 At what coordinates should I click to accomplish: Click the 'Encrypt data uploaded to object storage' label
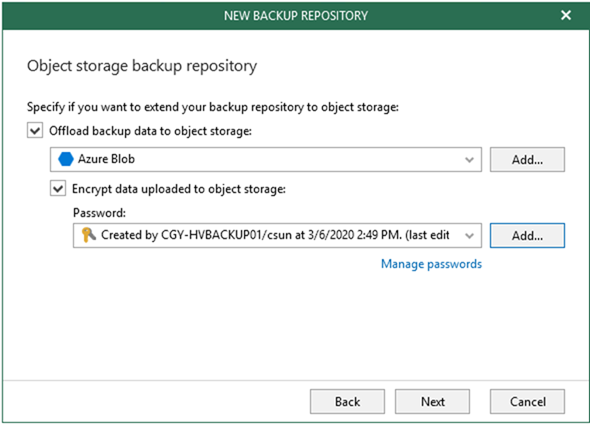point(179,189)
